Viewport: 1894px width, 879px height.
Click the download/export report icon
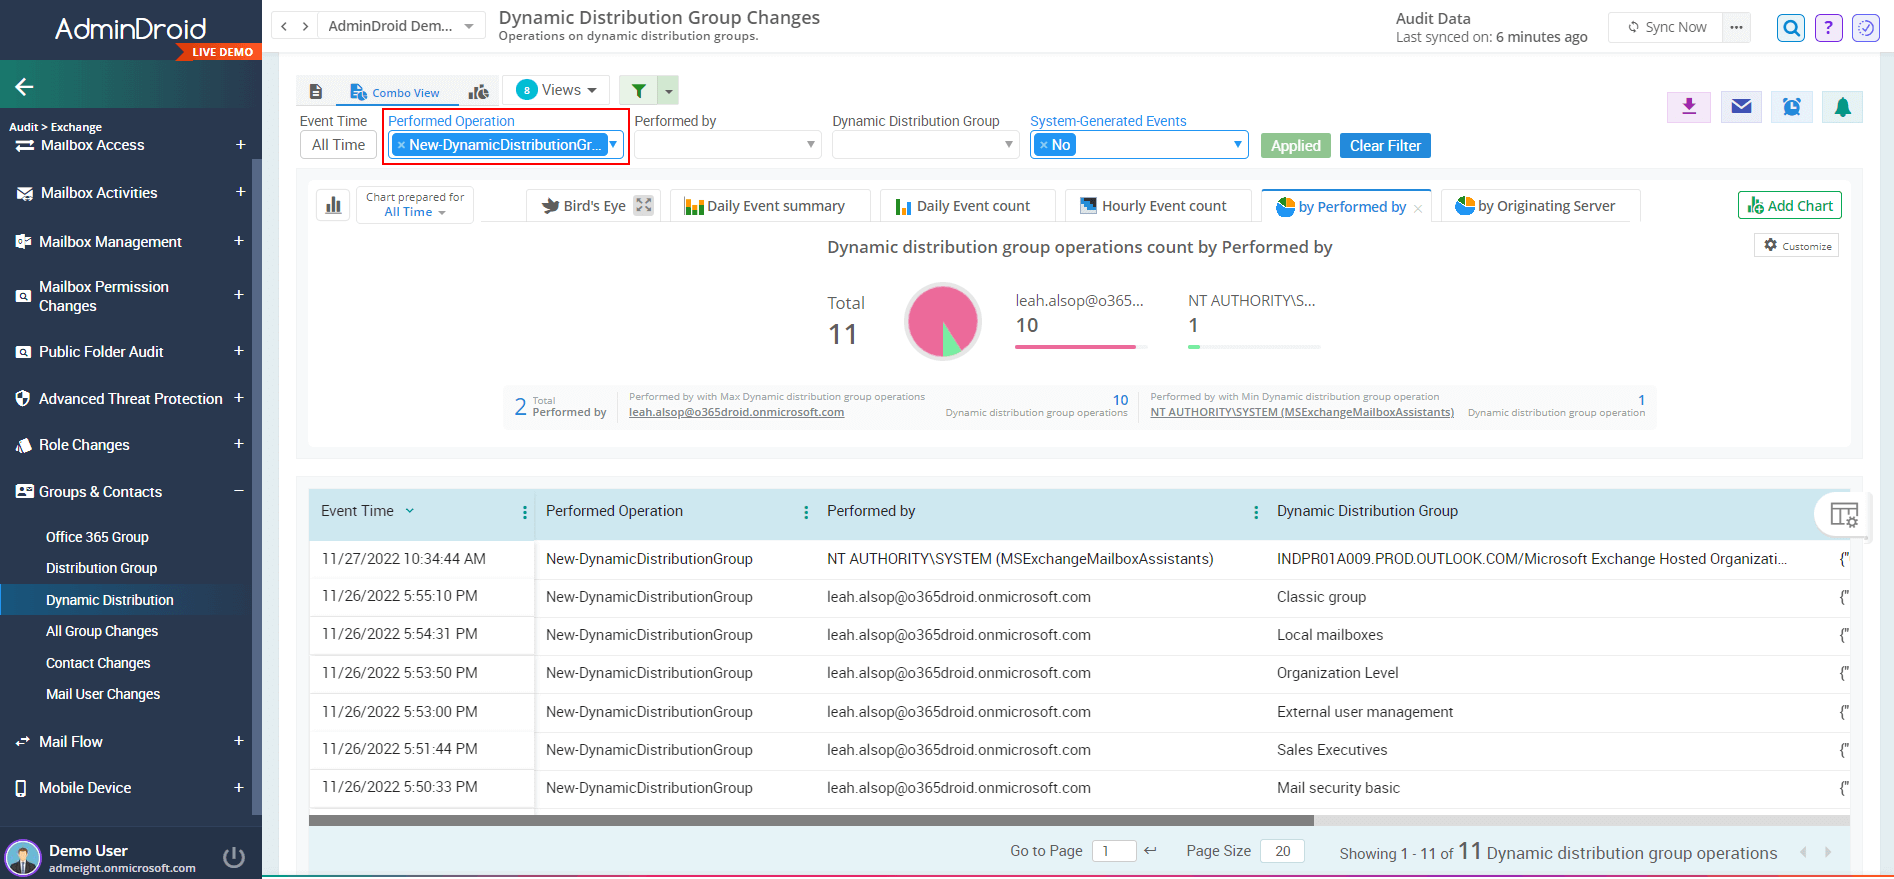[1689, 107]
